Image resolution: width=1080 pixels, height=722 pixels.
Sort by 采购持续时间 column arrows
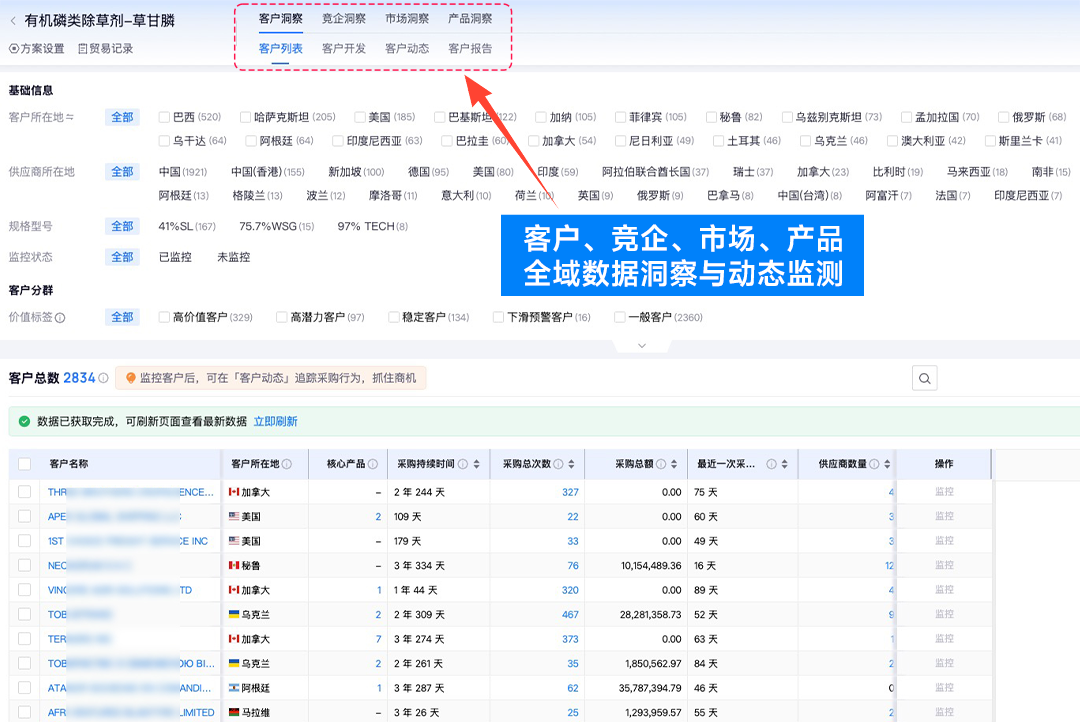click(x=476, y=464)
